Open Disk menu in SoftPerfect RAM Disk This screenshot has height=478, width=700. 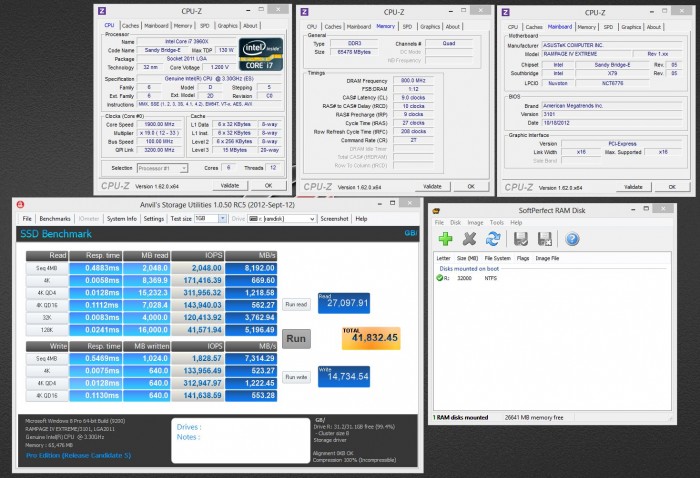(x=455, y=222)
